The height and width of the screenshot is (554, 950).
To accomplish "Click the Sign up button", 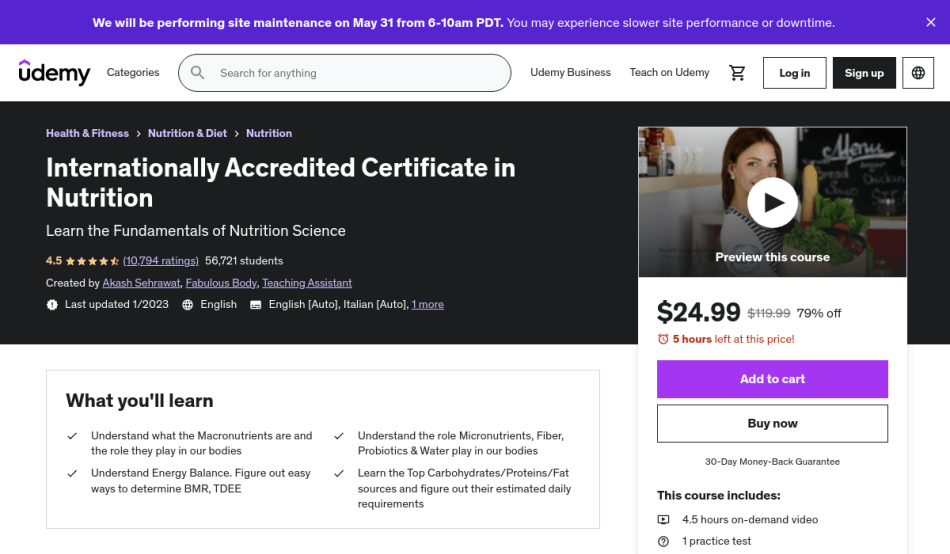I will 864,73.
